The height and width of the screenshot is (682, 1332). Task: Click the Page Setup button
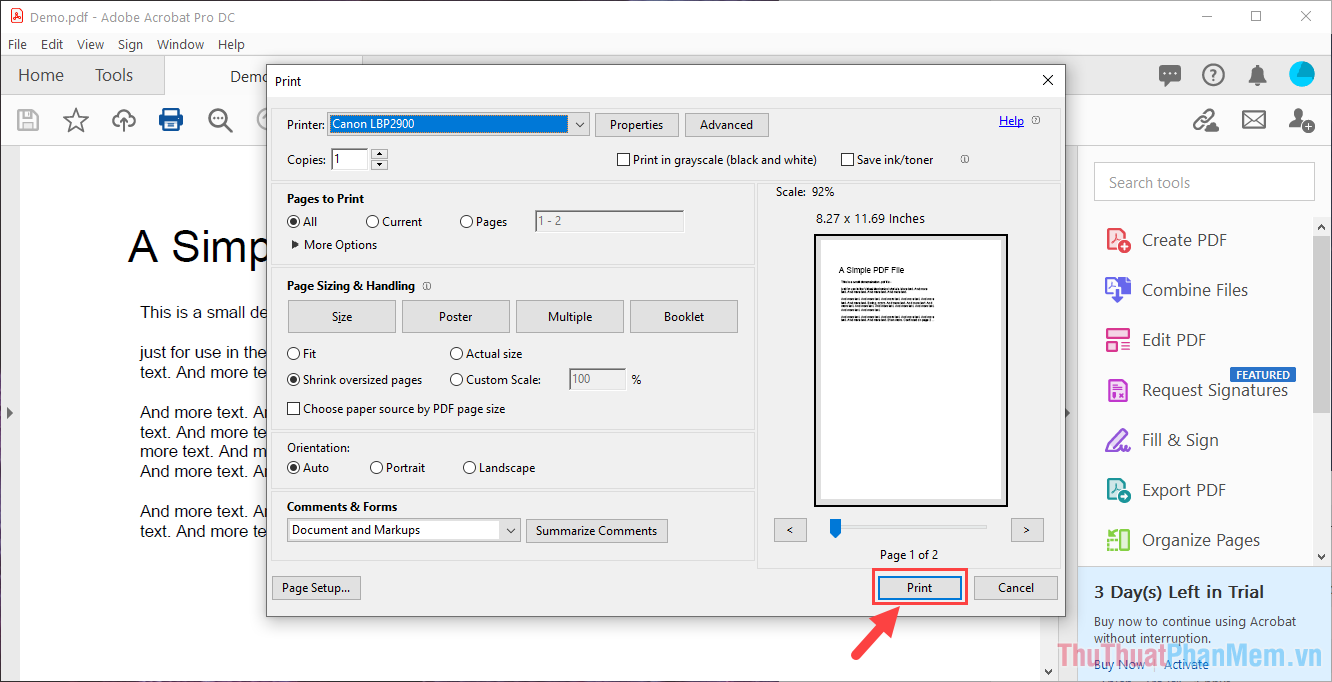(x=316, y=588)
